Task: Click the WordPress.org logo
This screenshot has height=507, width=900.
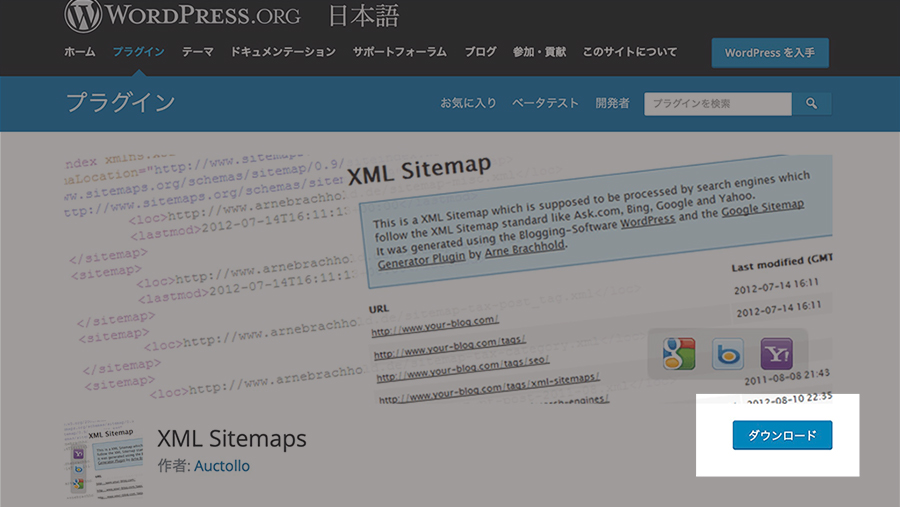Action: tap(182, 16)
